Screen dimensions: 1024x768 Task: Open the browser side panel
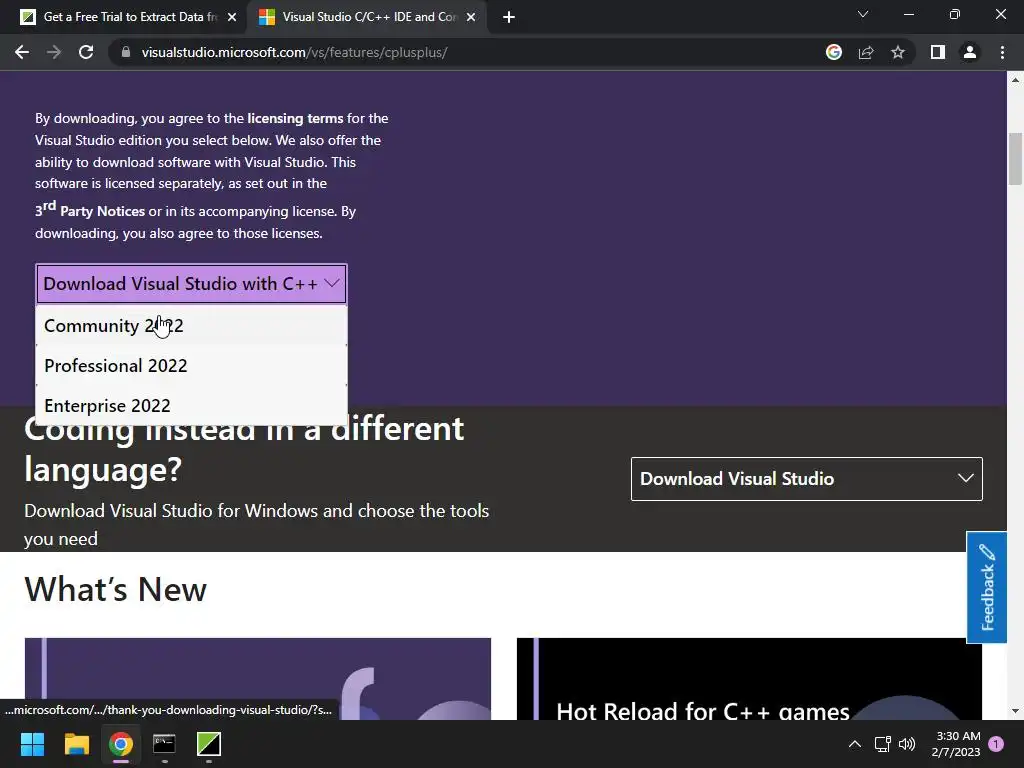[938, 52]
